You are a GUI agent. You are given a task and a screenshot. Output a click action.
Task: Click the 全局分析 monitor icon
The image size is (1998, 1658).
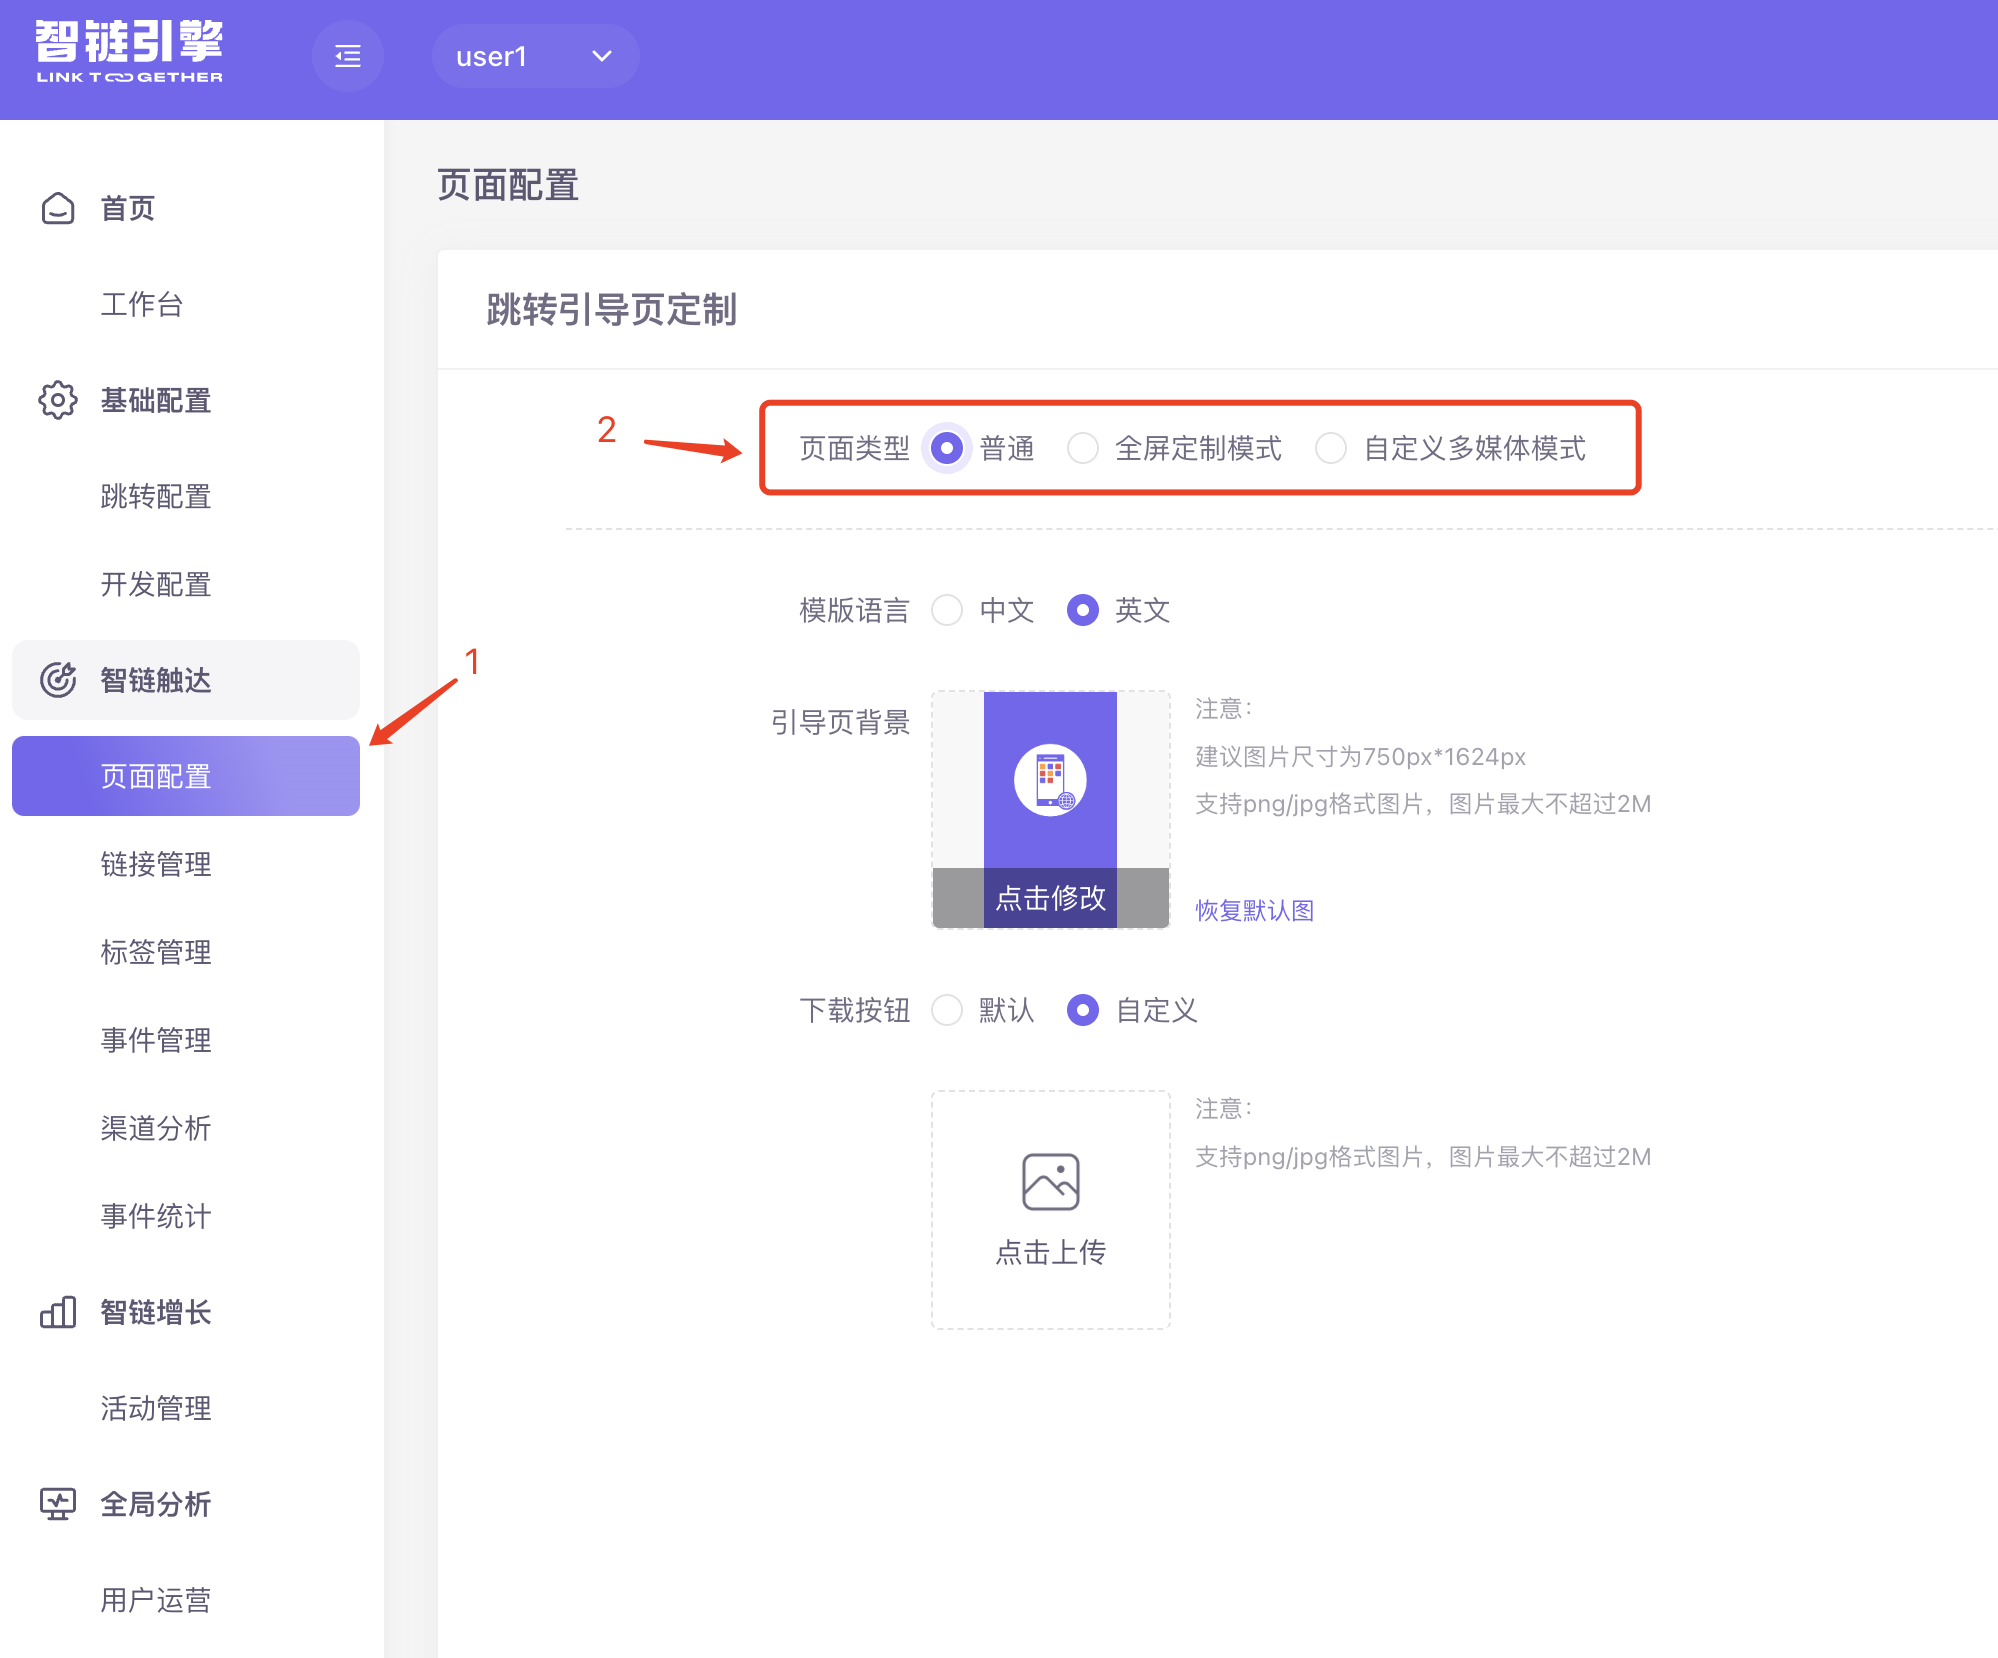[x=57, y=1504]
